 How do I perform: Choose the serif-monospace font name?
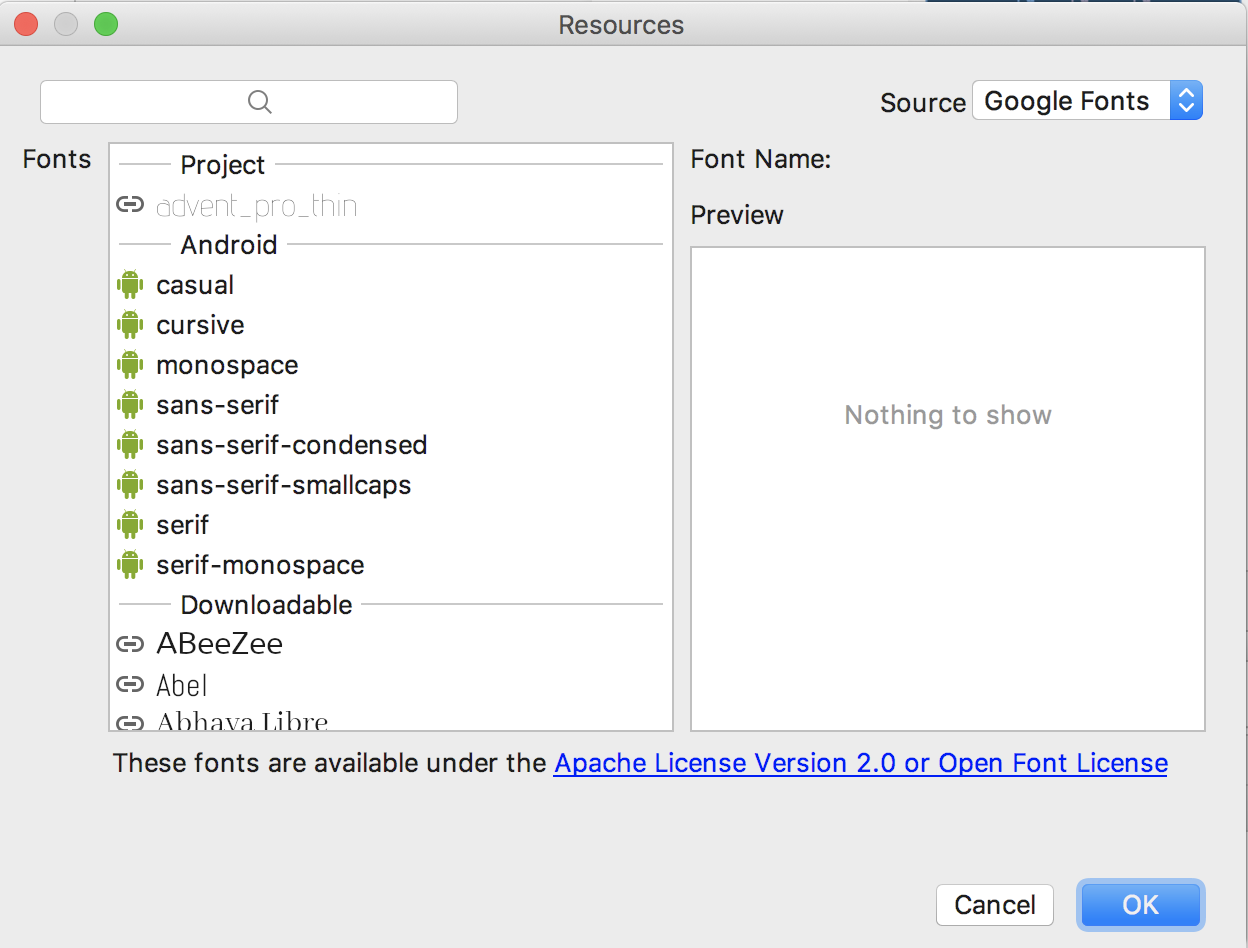pos(260,565)
